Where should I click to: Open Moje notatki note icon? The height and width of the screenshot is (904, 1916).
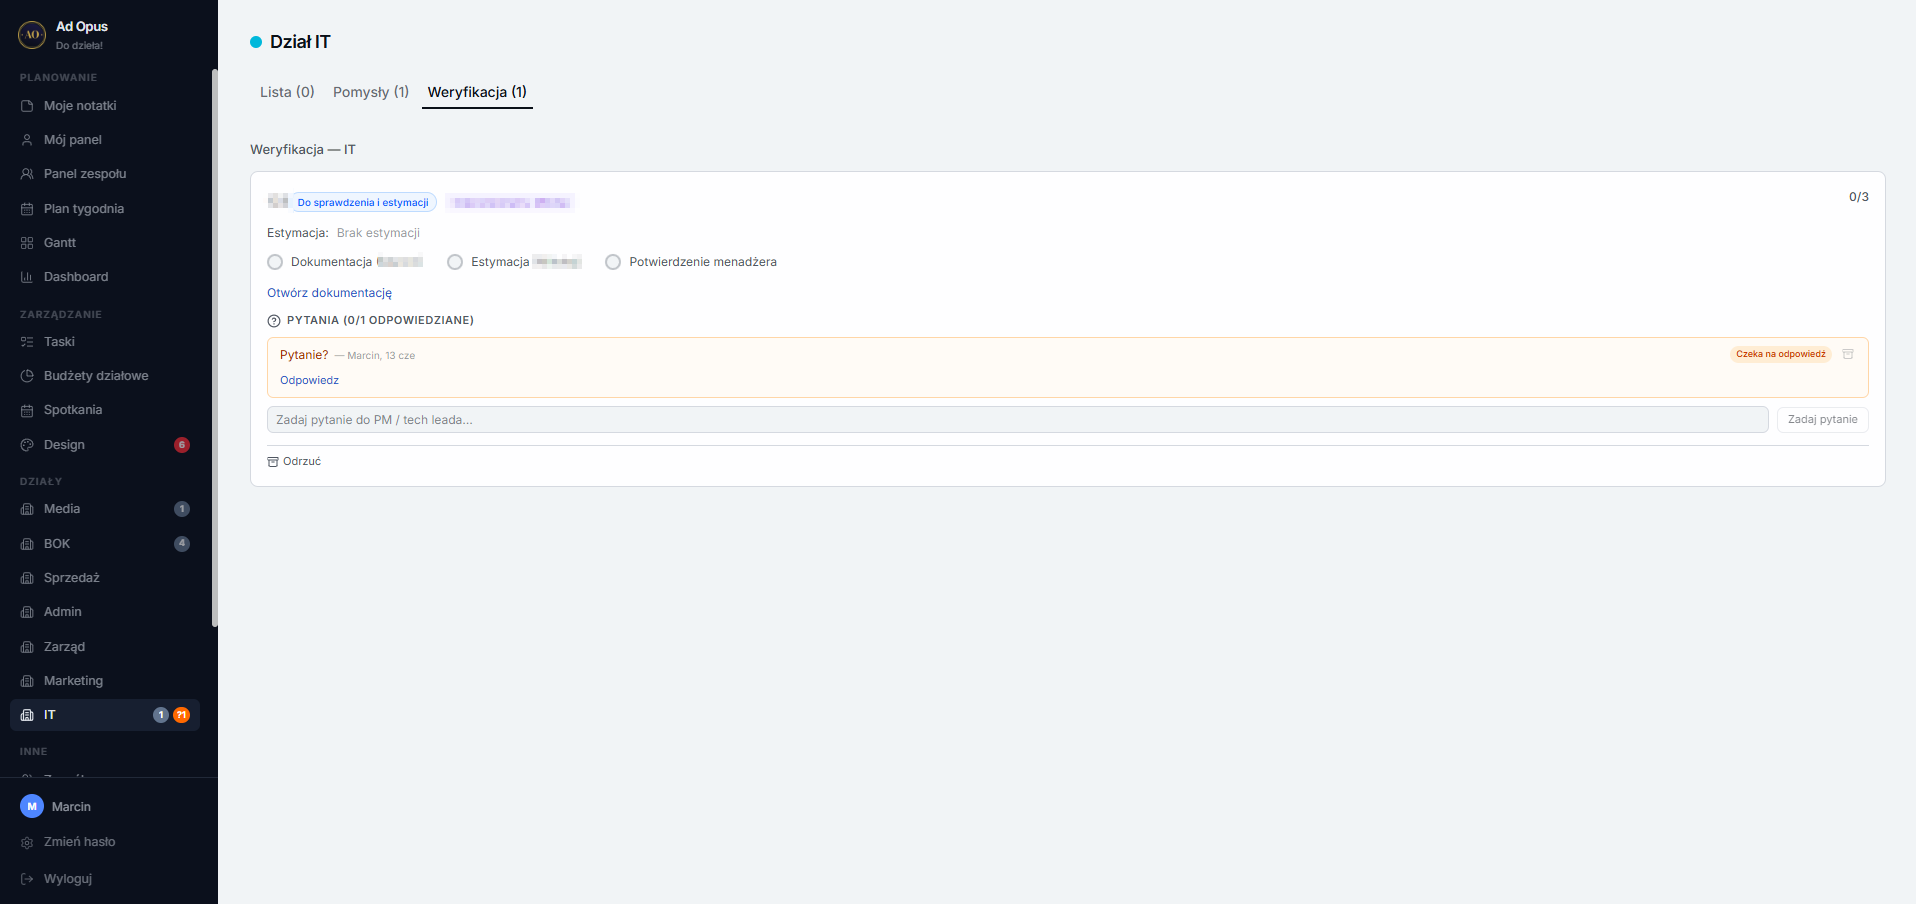coord(27,106)
